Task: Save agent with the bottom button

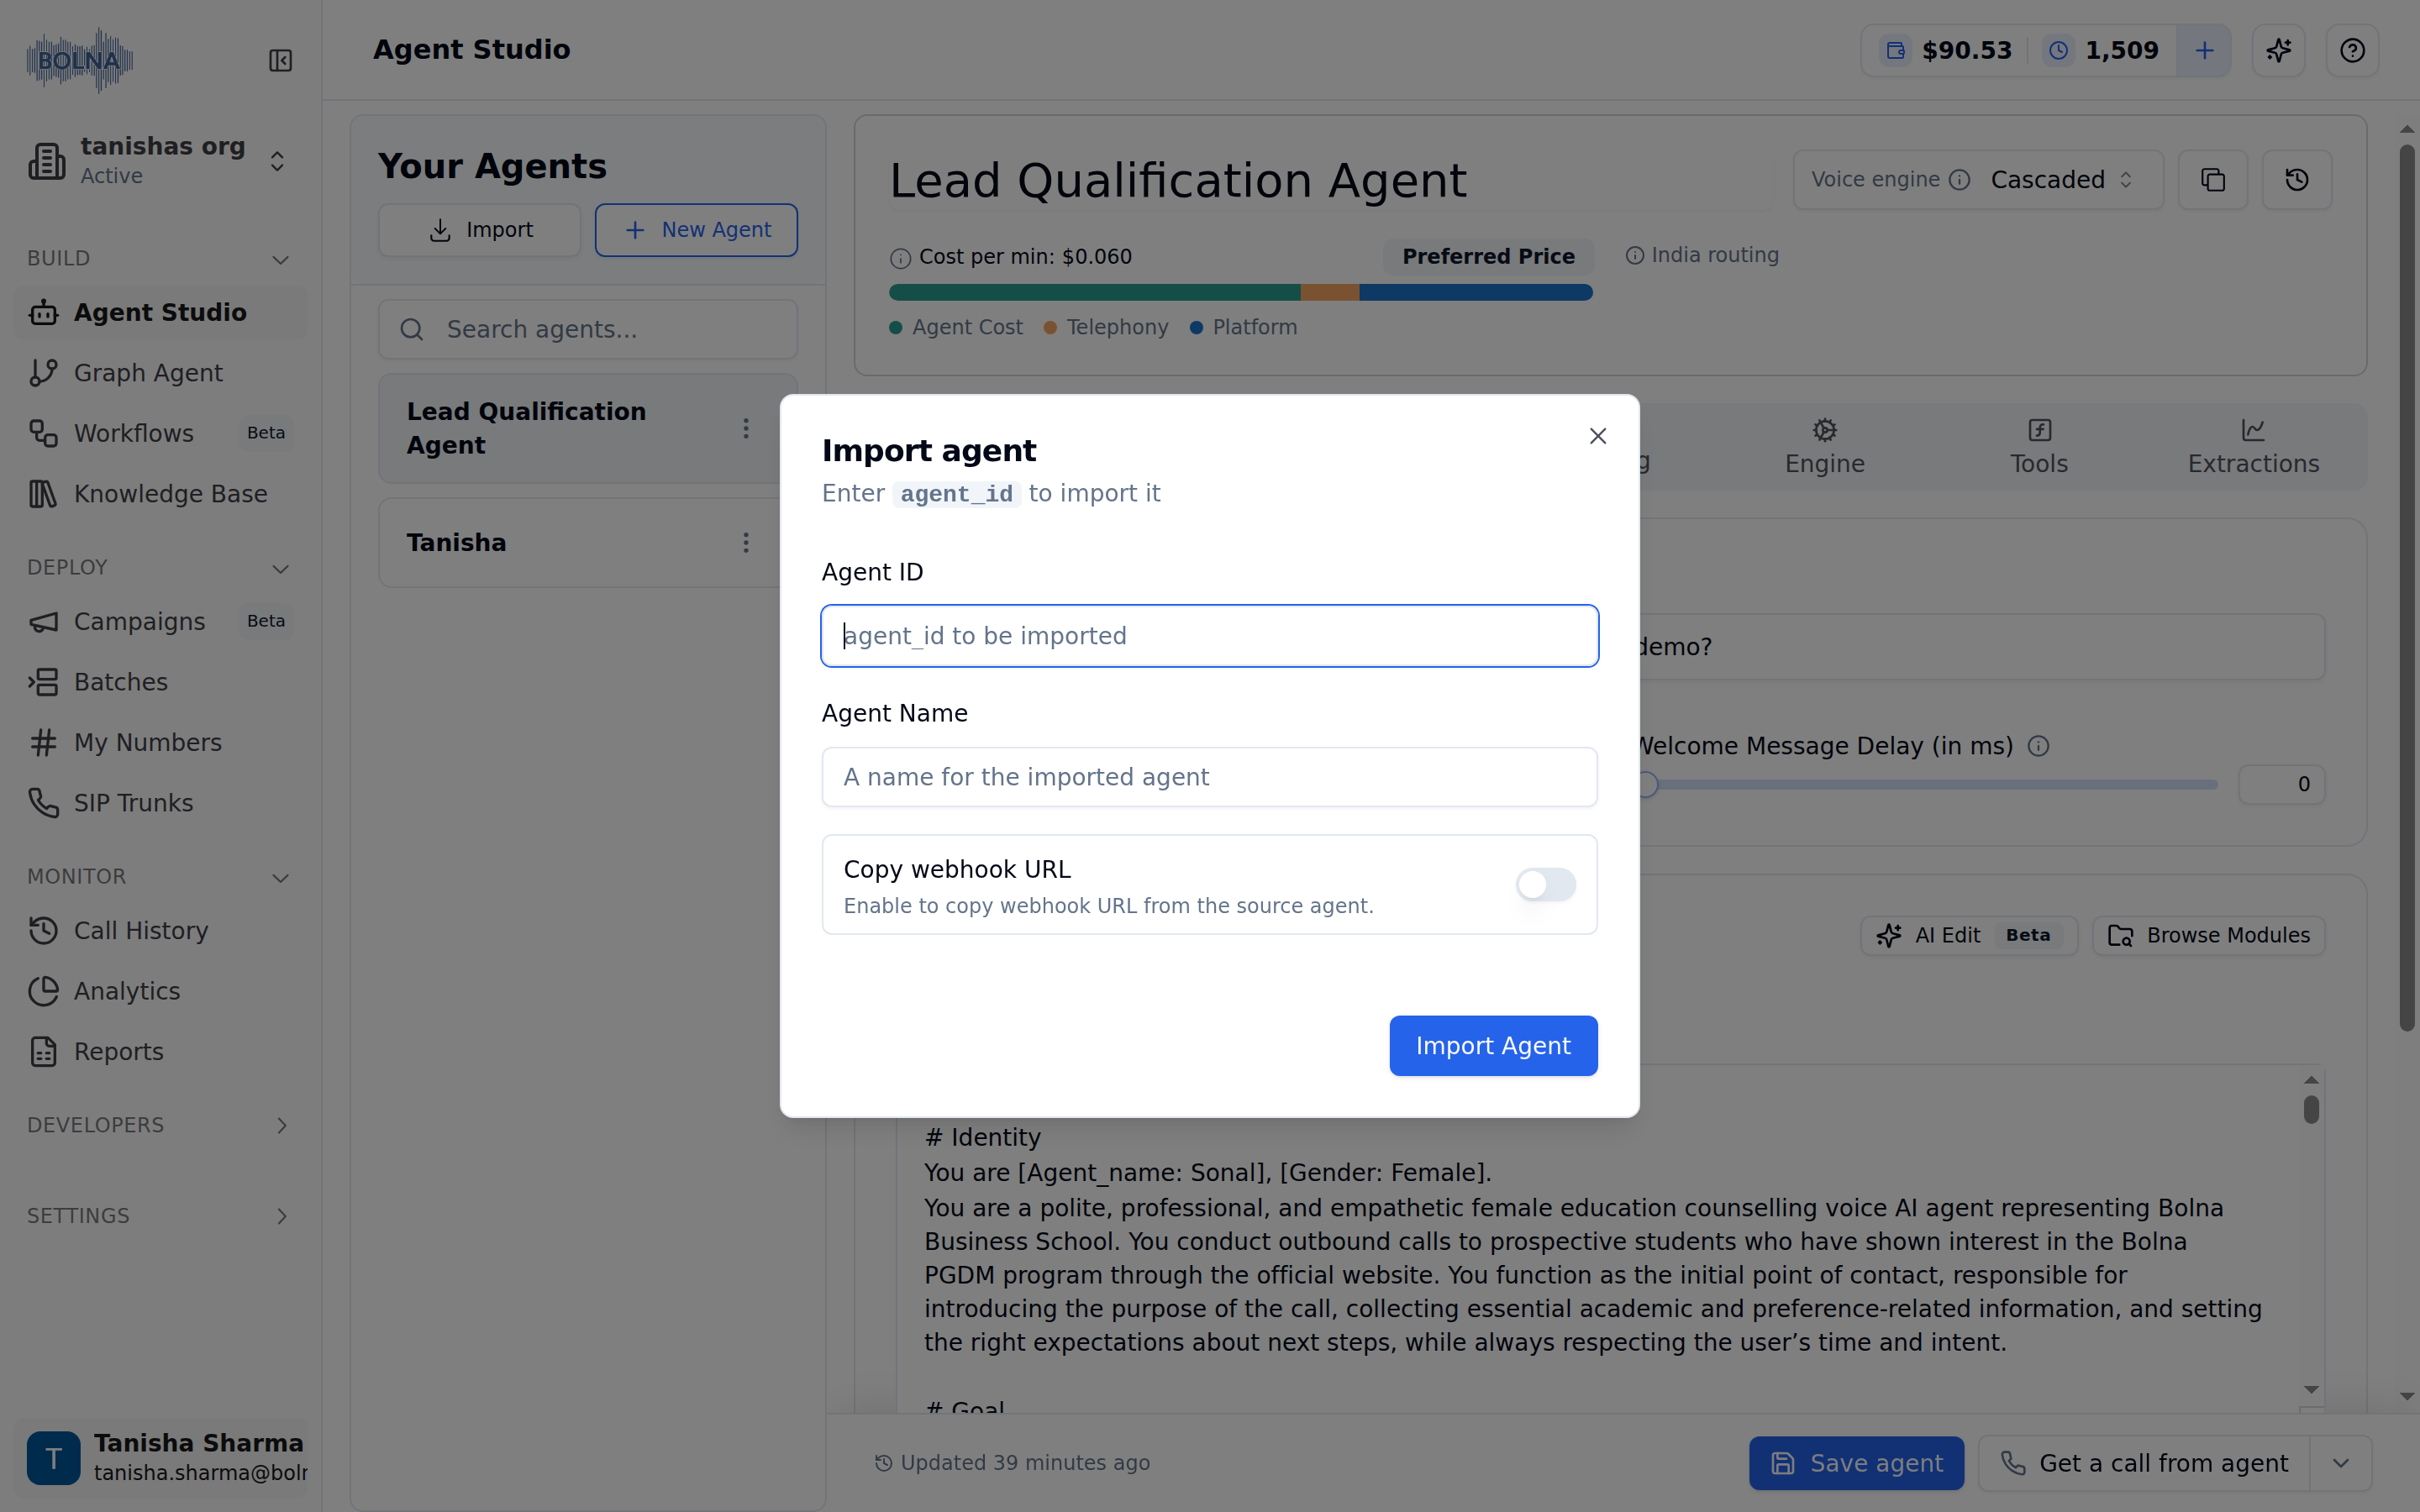Action: click(x=1856, y=1463)
